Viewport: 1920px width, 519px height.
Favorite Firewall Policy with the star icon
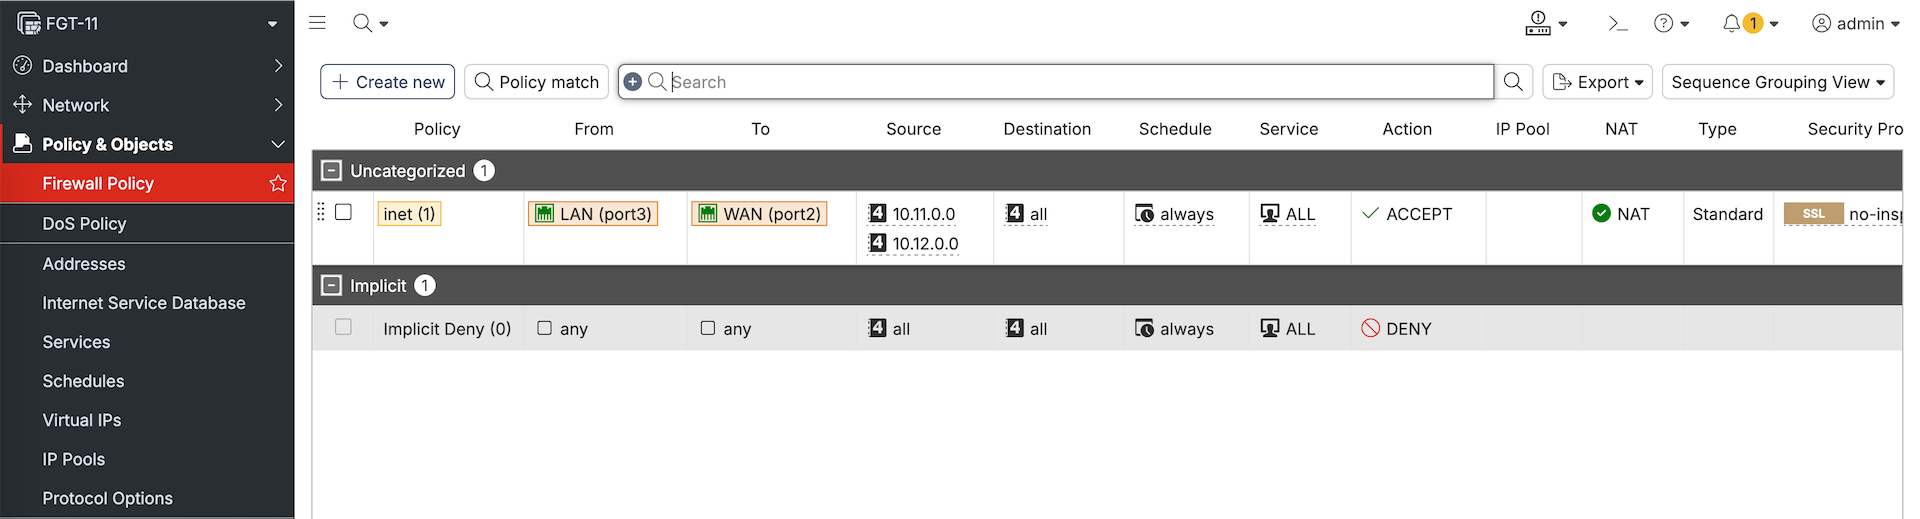[x=278, y=183]
